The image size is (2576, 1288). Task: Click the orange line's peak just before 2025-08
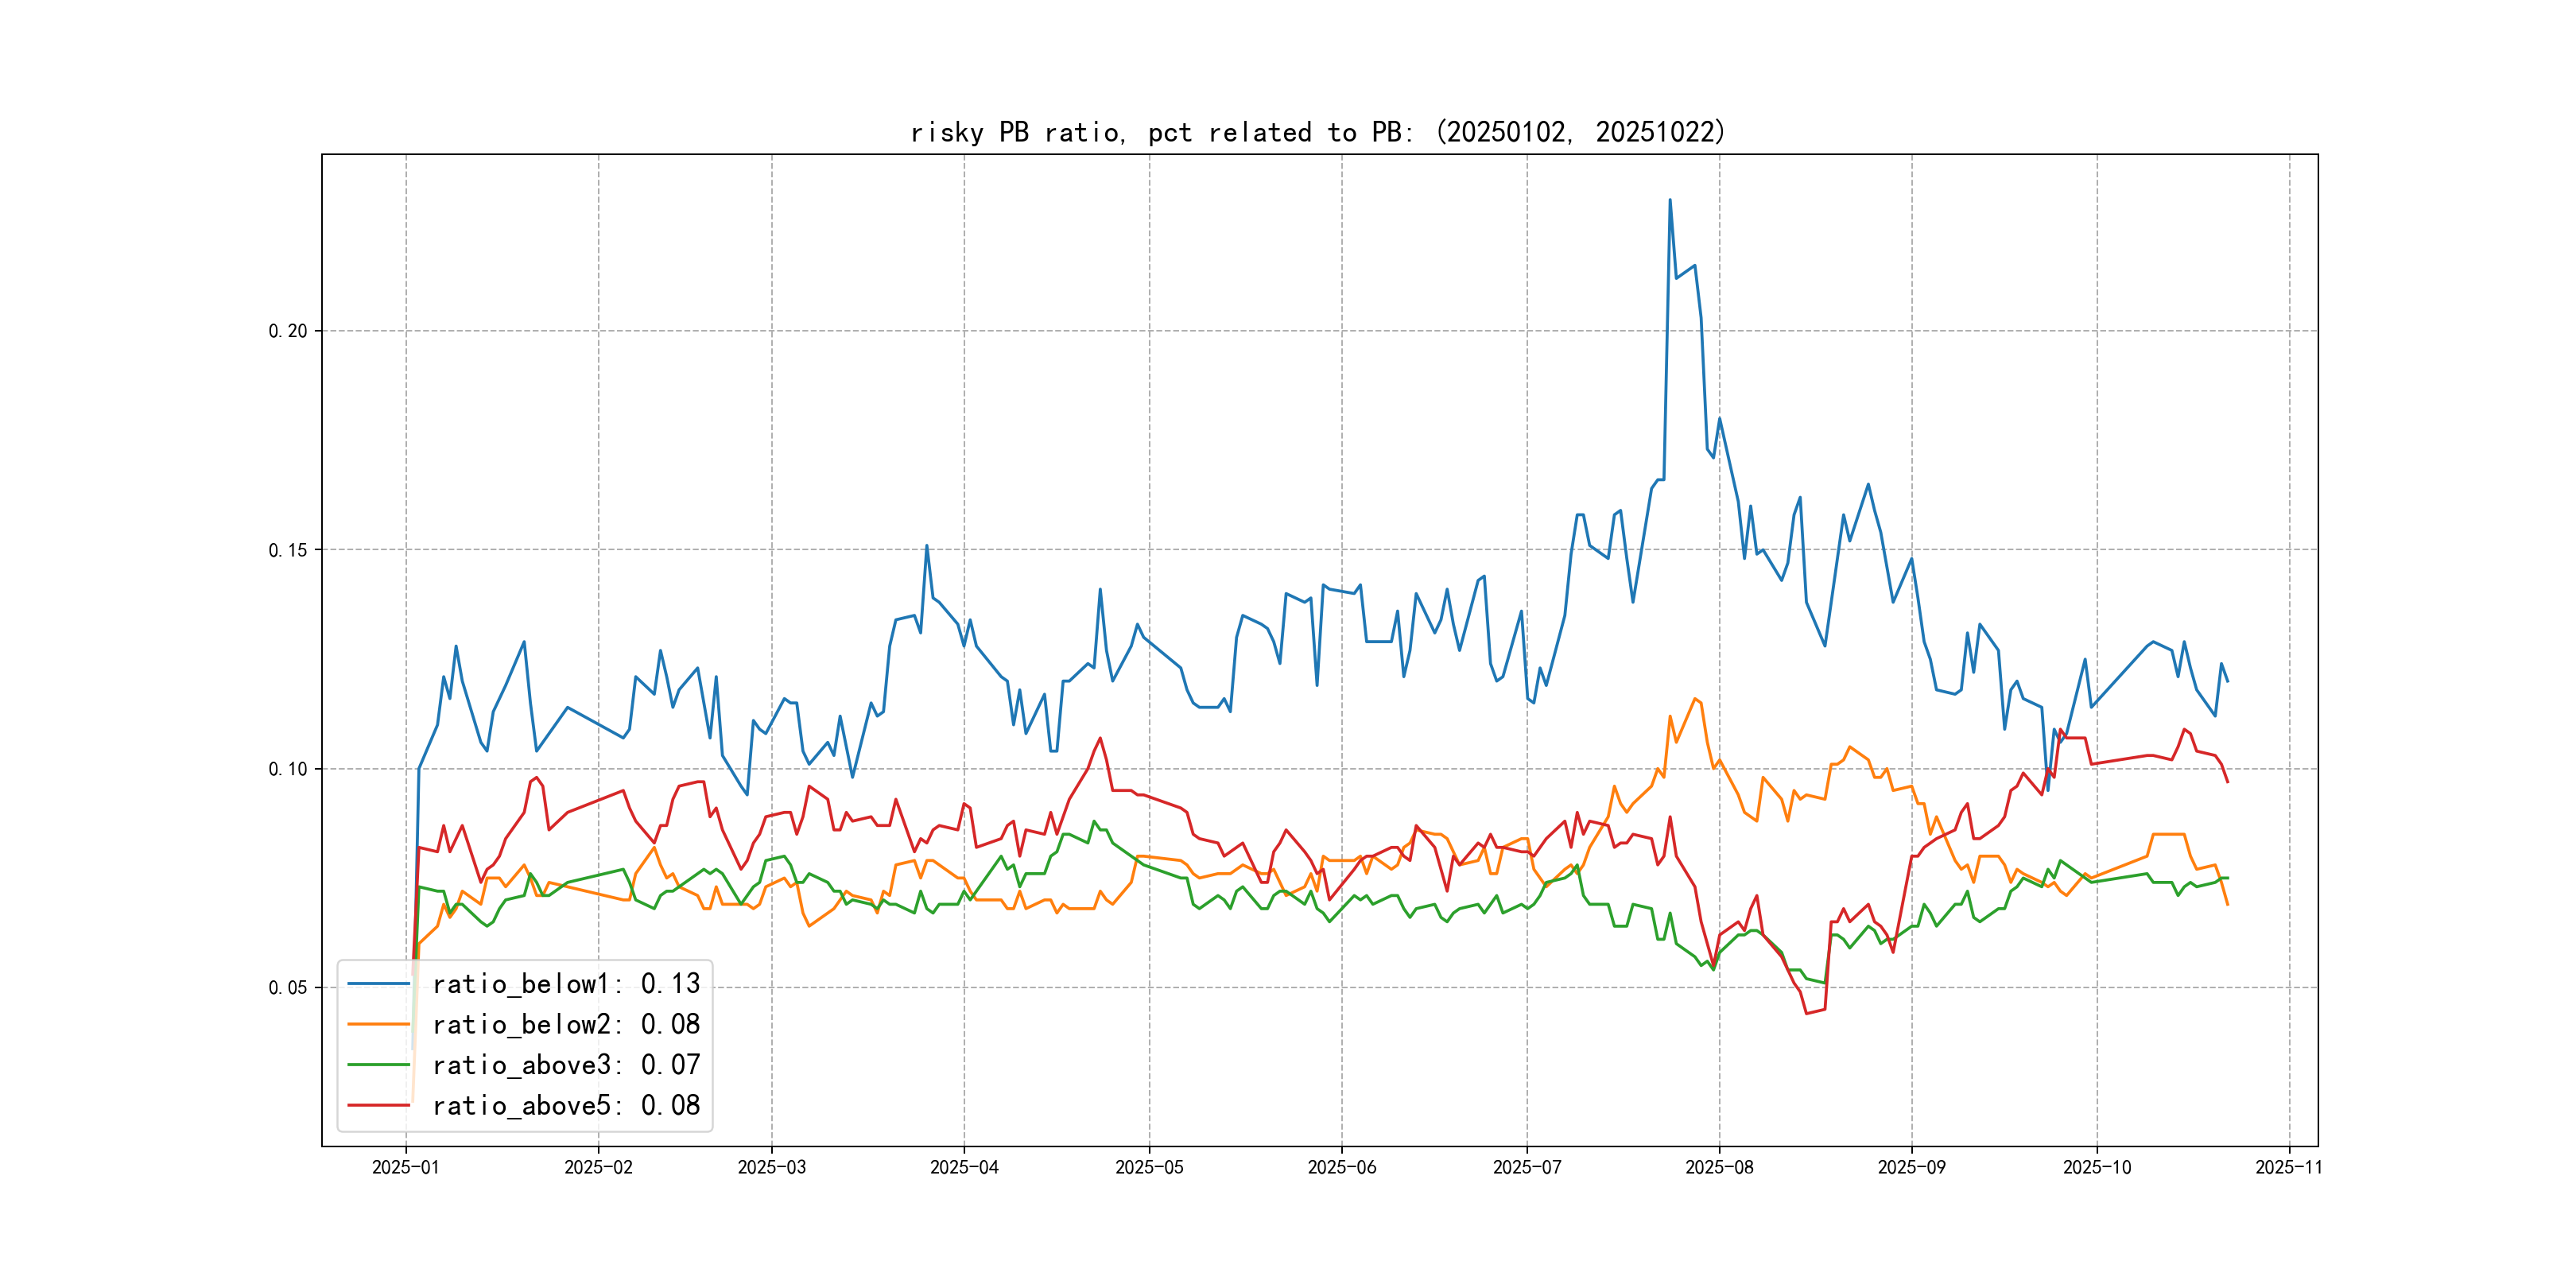tap(1694, 699)
